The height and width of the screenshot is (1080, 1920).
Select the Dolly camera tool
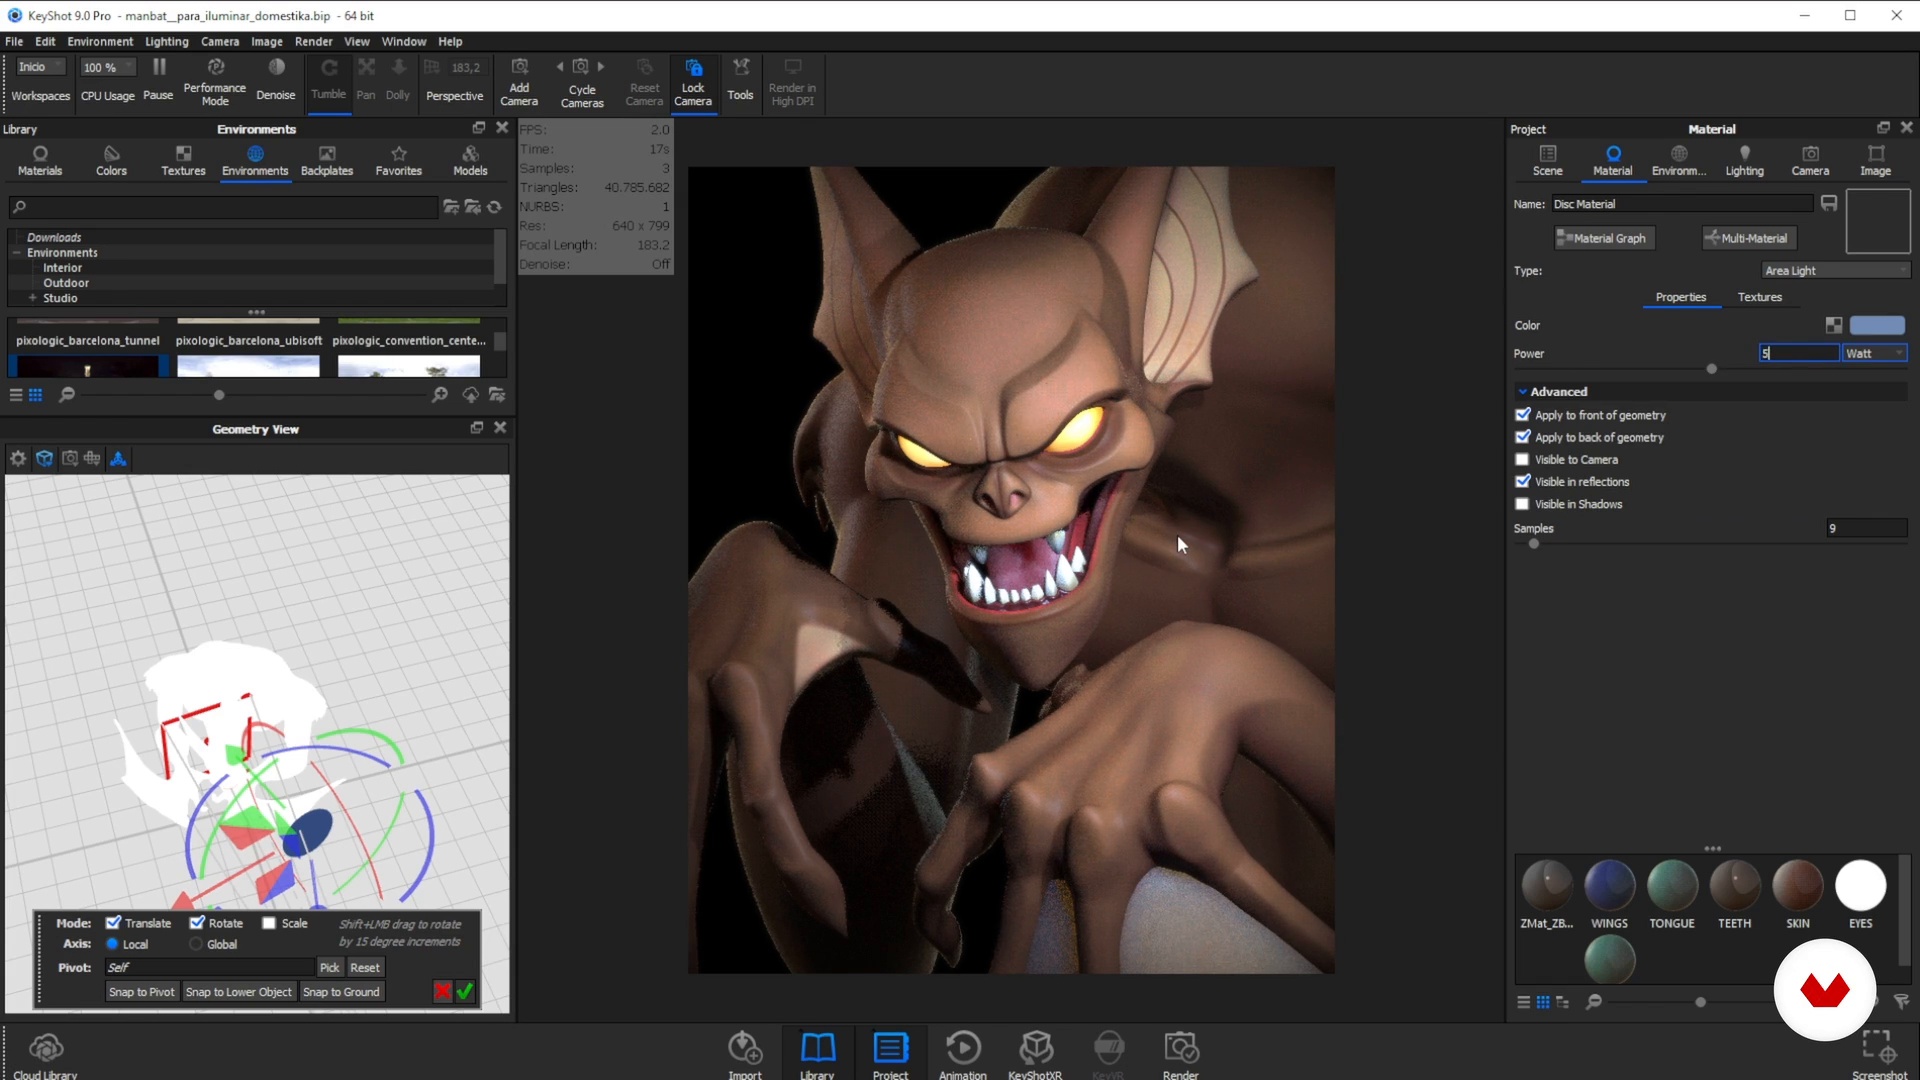398,80
